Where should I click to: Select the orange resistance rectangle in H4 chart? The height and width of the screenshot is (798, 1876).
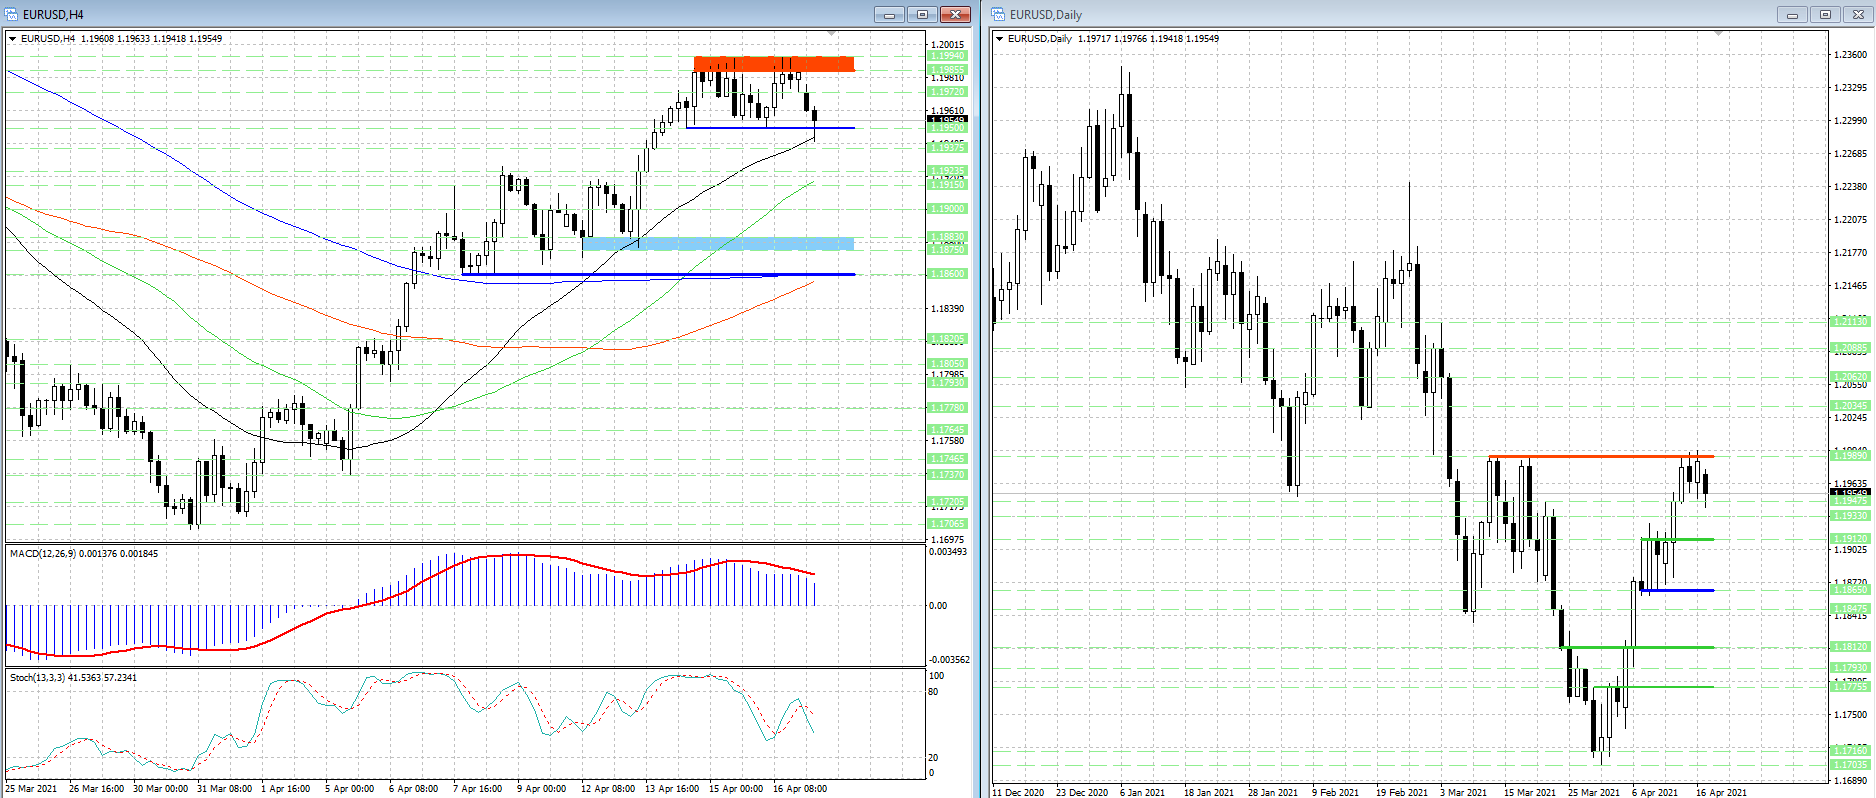(774, 64)
